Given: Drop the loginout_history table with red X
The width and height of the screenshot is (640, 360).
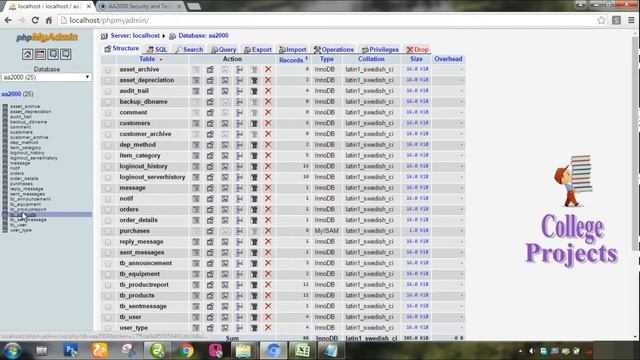Looking at the screenshot, I should click(268, 166).
